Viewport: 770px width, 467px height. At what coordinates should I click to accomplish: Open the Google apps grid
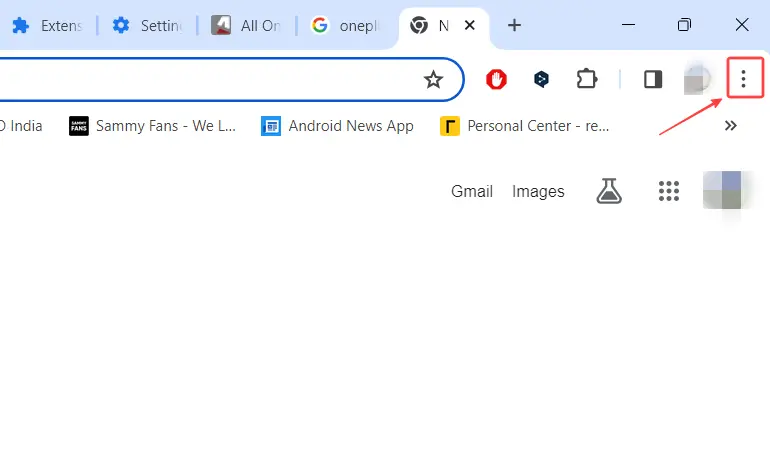point(669,191)
